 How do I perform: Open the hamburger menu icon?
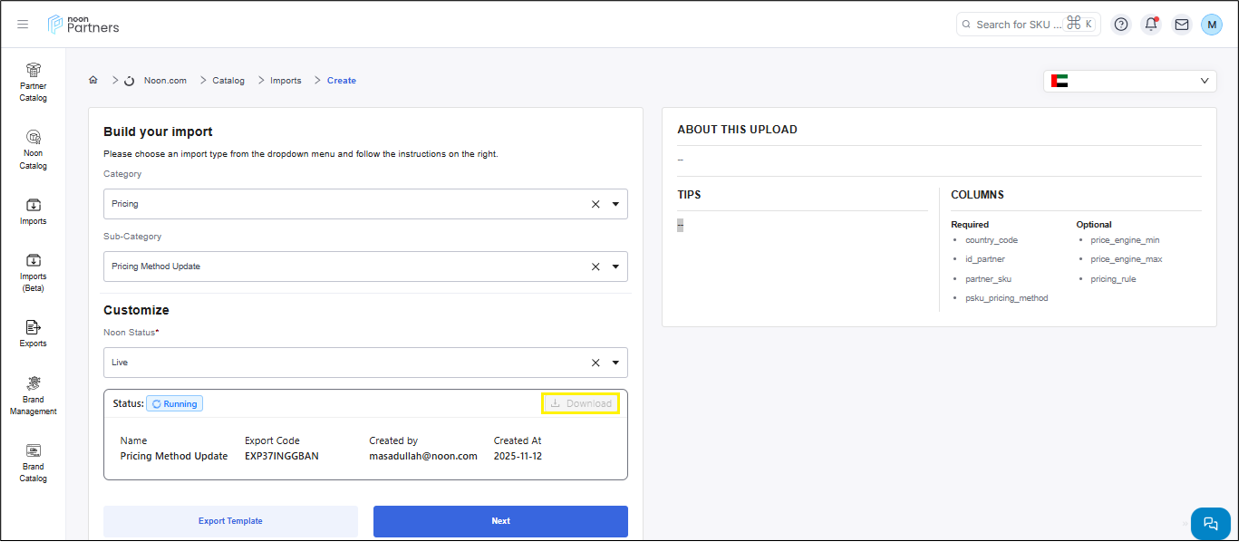point(23,24)
